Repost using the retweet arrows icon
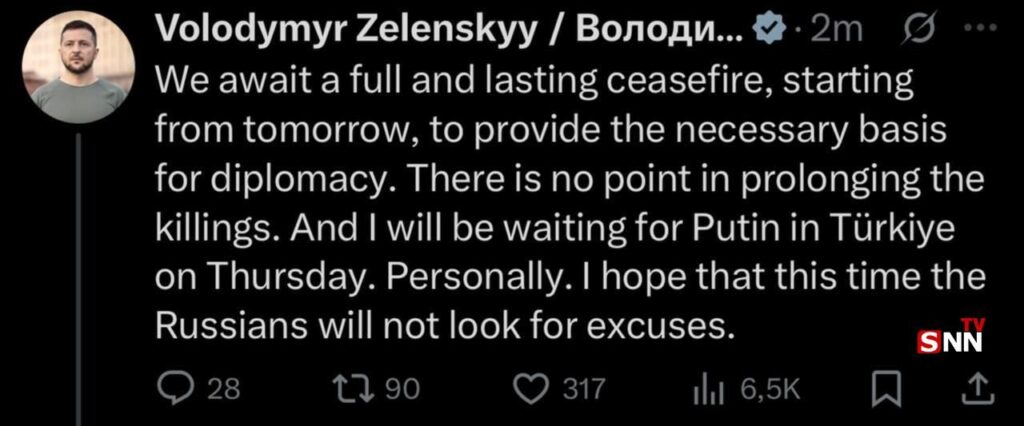 354,390
